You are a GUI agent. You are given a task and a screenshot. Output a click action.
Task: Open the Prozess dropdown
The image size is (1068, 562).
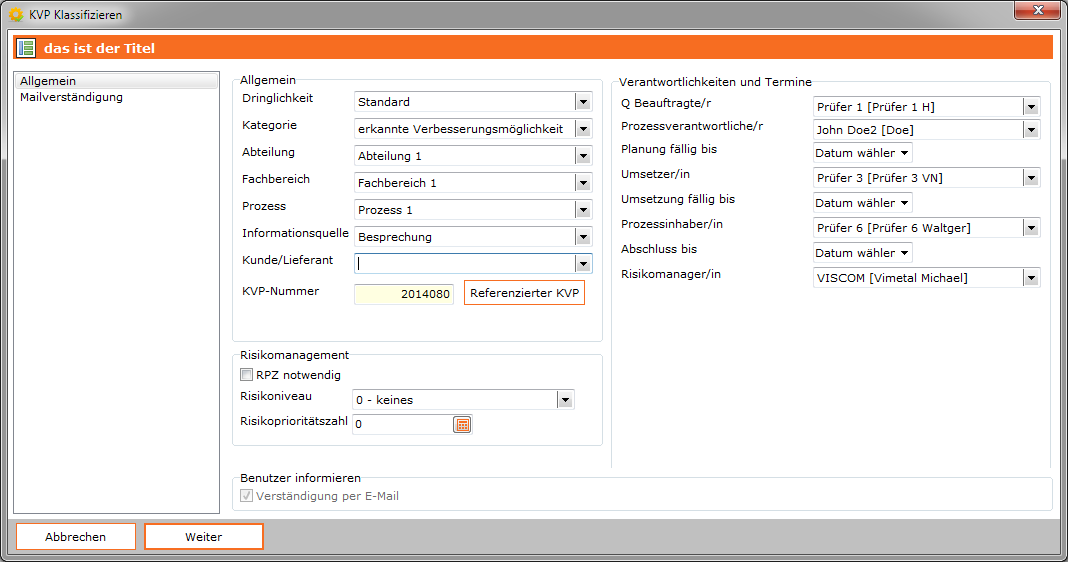pyautogui.click(x=583, y=210)
